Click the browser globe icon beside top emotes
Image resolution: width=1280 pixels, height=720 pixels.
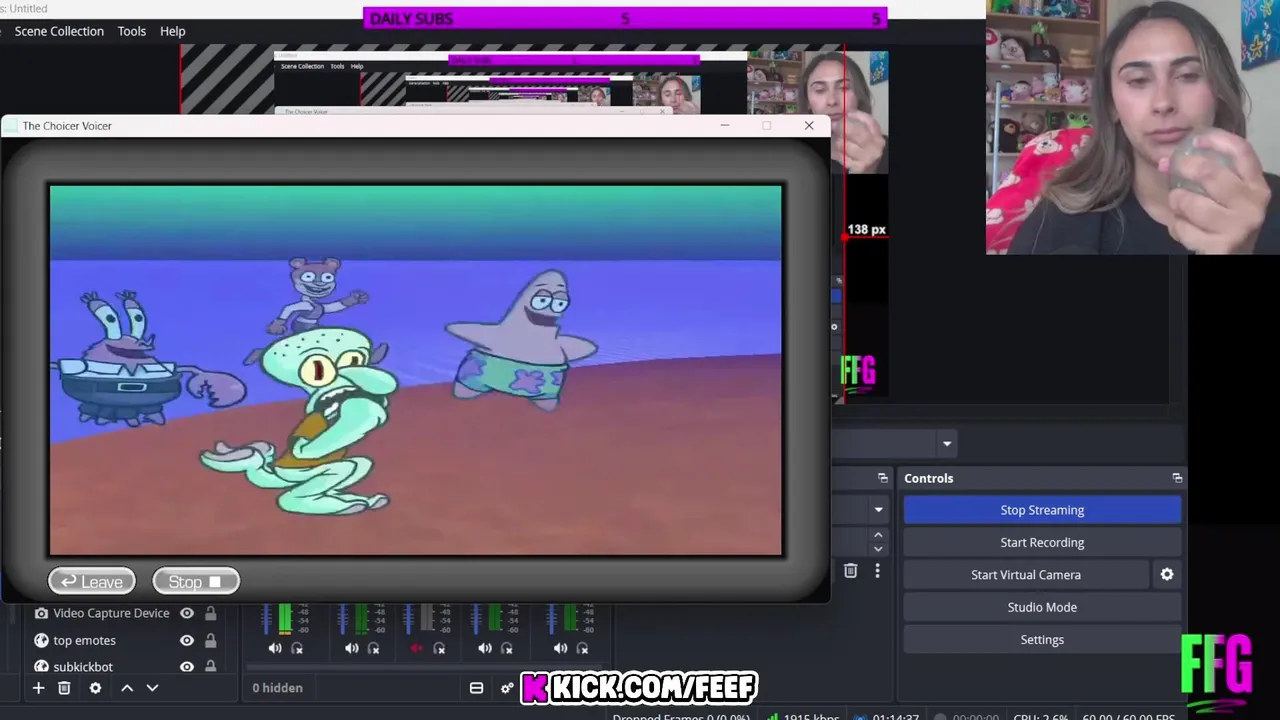click(41, 640)
